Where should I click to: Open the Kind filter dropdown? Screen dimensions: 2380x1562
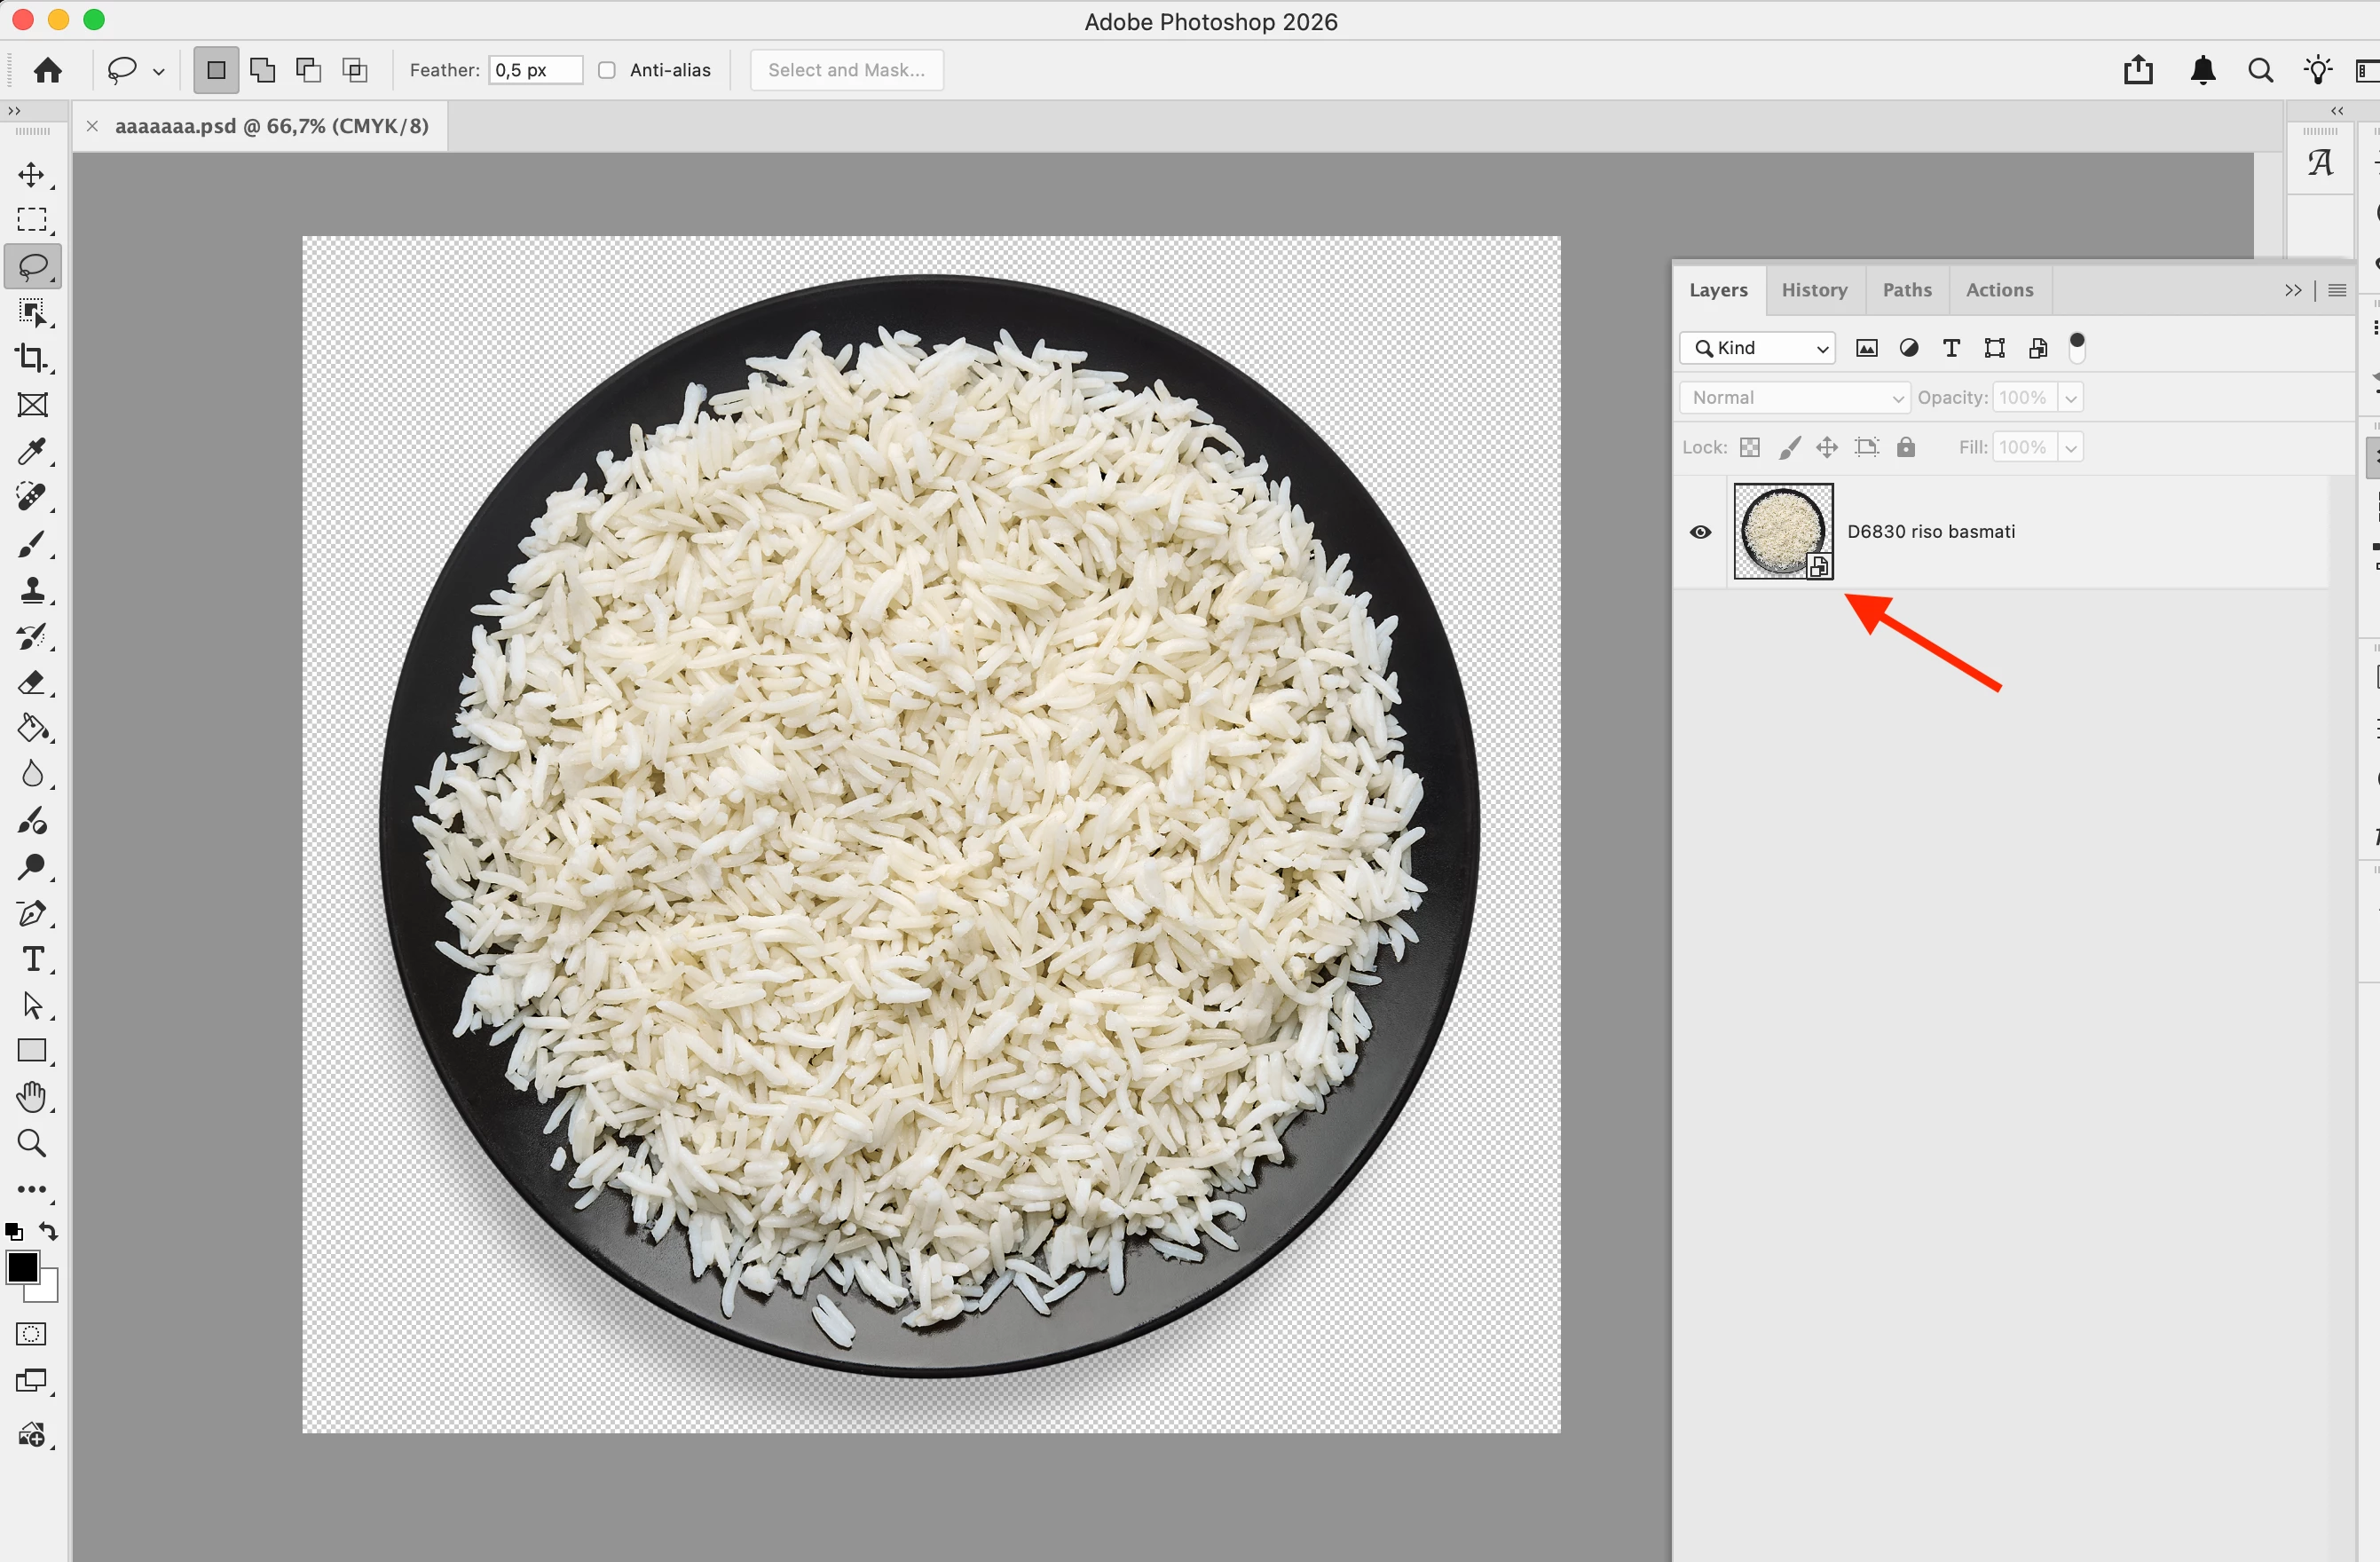coord(1757,348)
